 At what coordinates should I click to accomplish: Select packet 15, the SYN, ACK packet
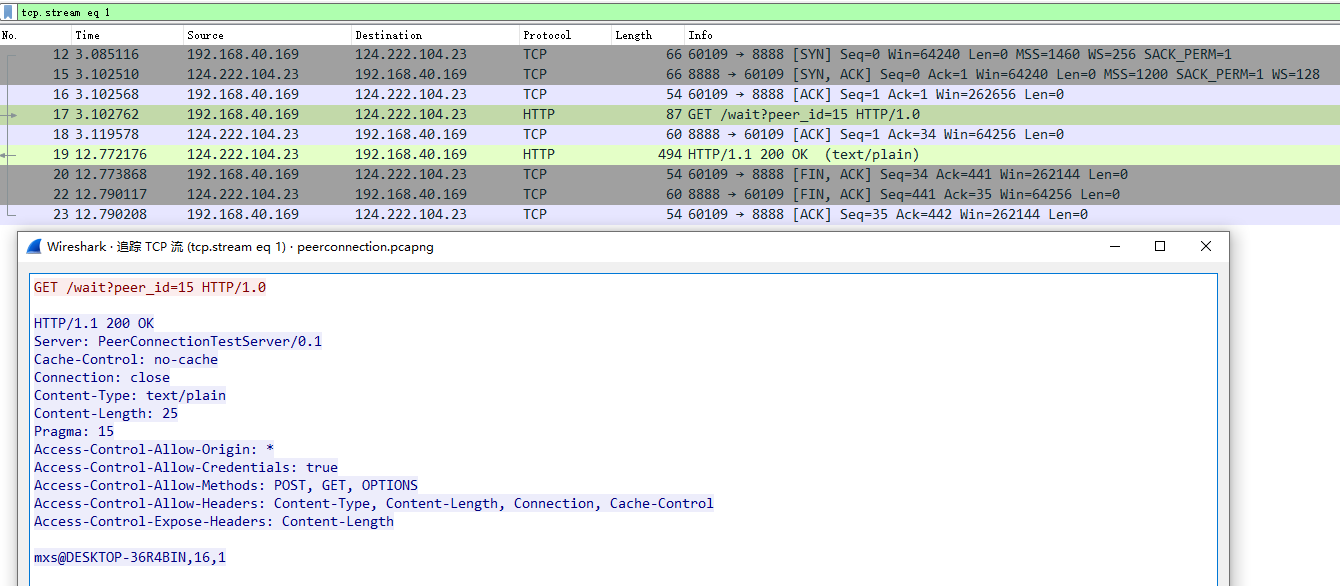tap(670, 74)
